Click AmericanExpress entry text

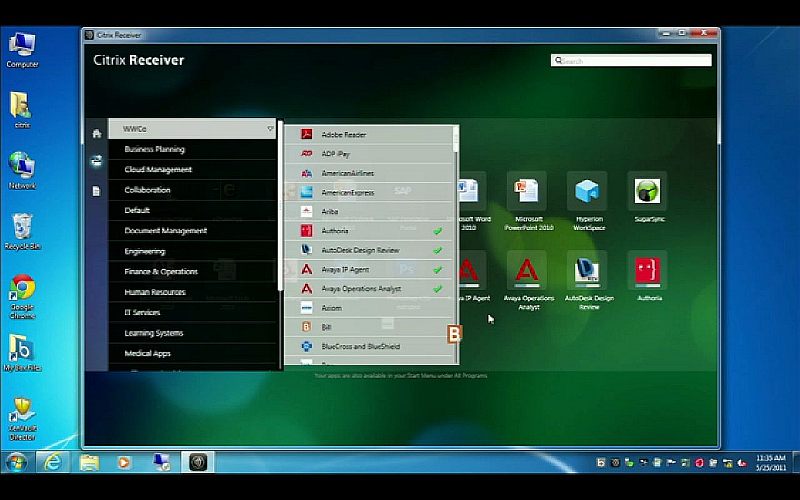coord(347,192)
